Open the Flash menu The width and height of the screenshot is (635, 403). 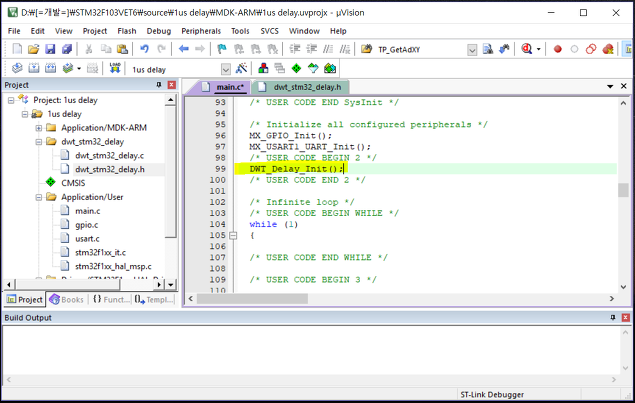point(127,31)
